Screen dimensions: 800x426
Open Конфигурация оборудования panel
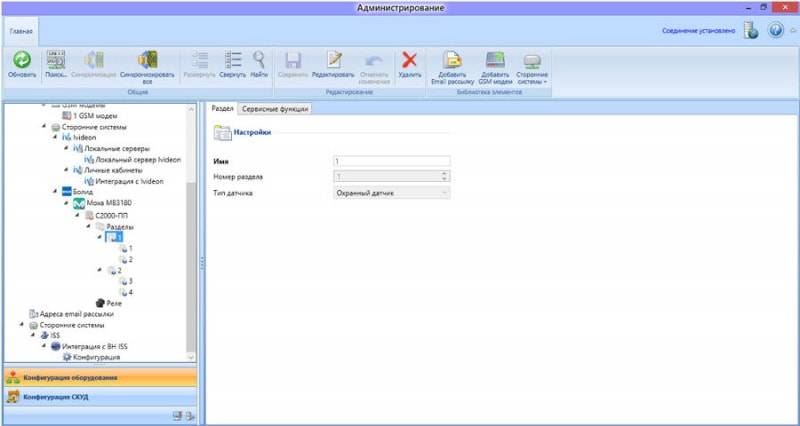click(100, 378)
